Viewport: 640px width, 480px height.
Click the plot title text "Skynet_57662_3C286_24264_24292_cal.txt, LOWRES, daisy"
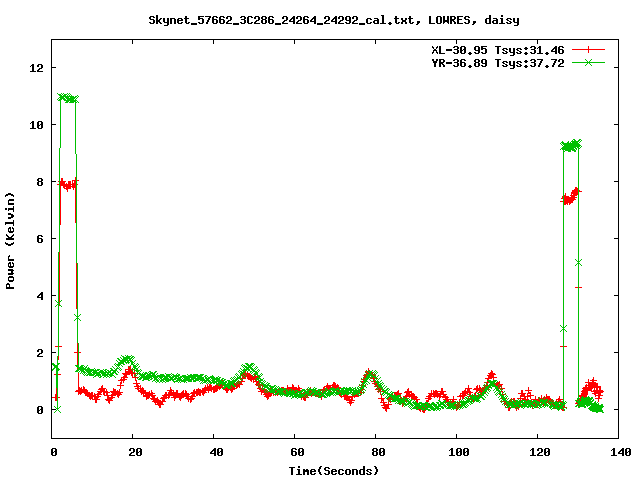[334, 20]
